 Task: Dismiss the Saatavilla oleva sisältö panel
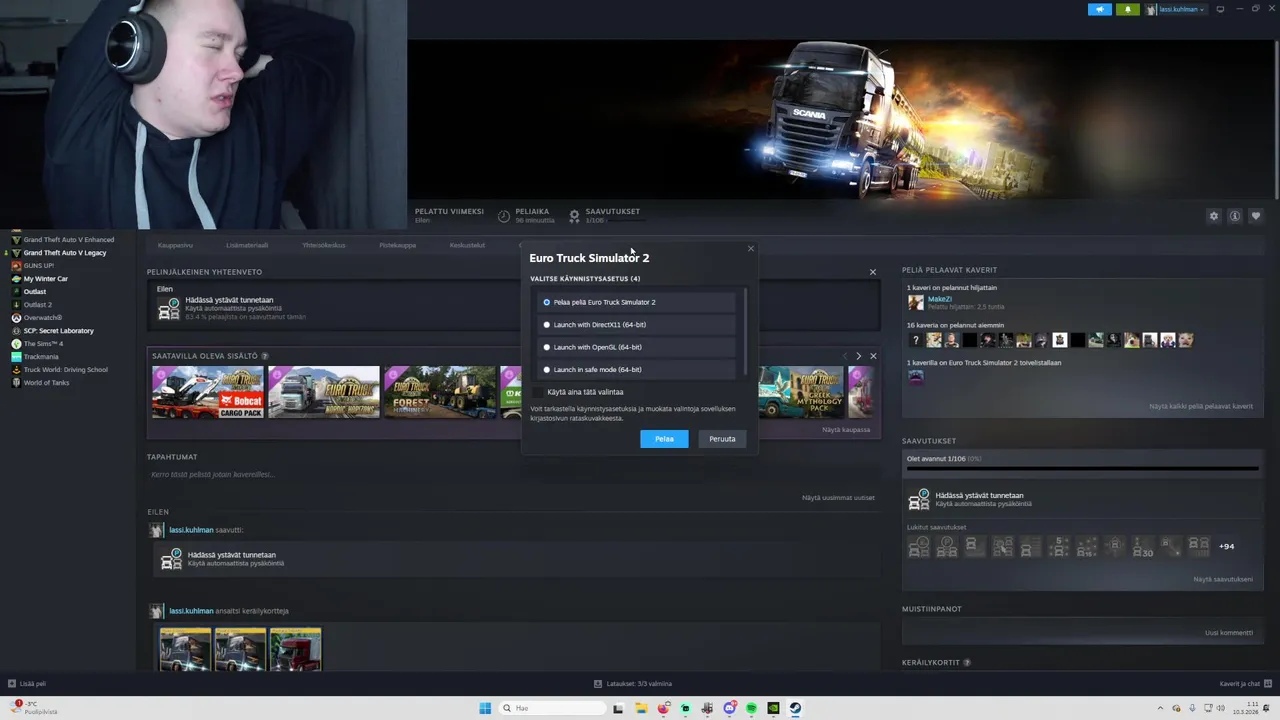point(873,356)
